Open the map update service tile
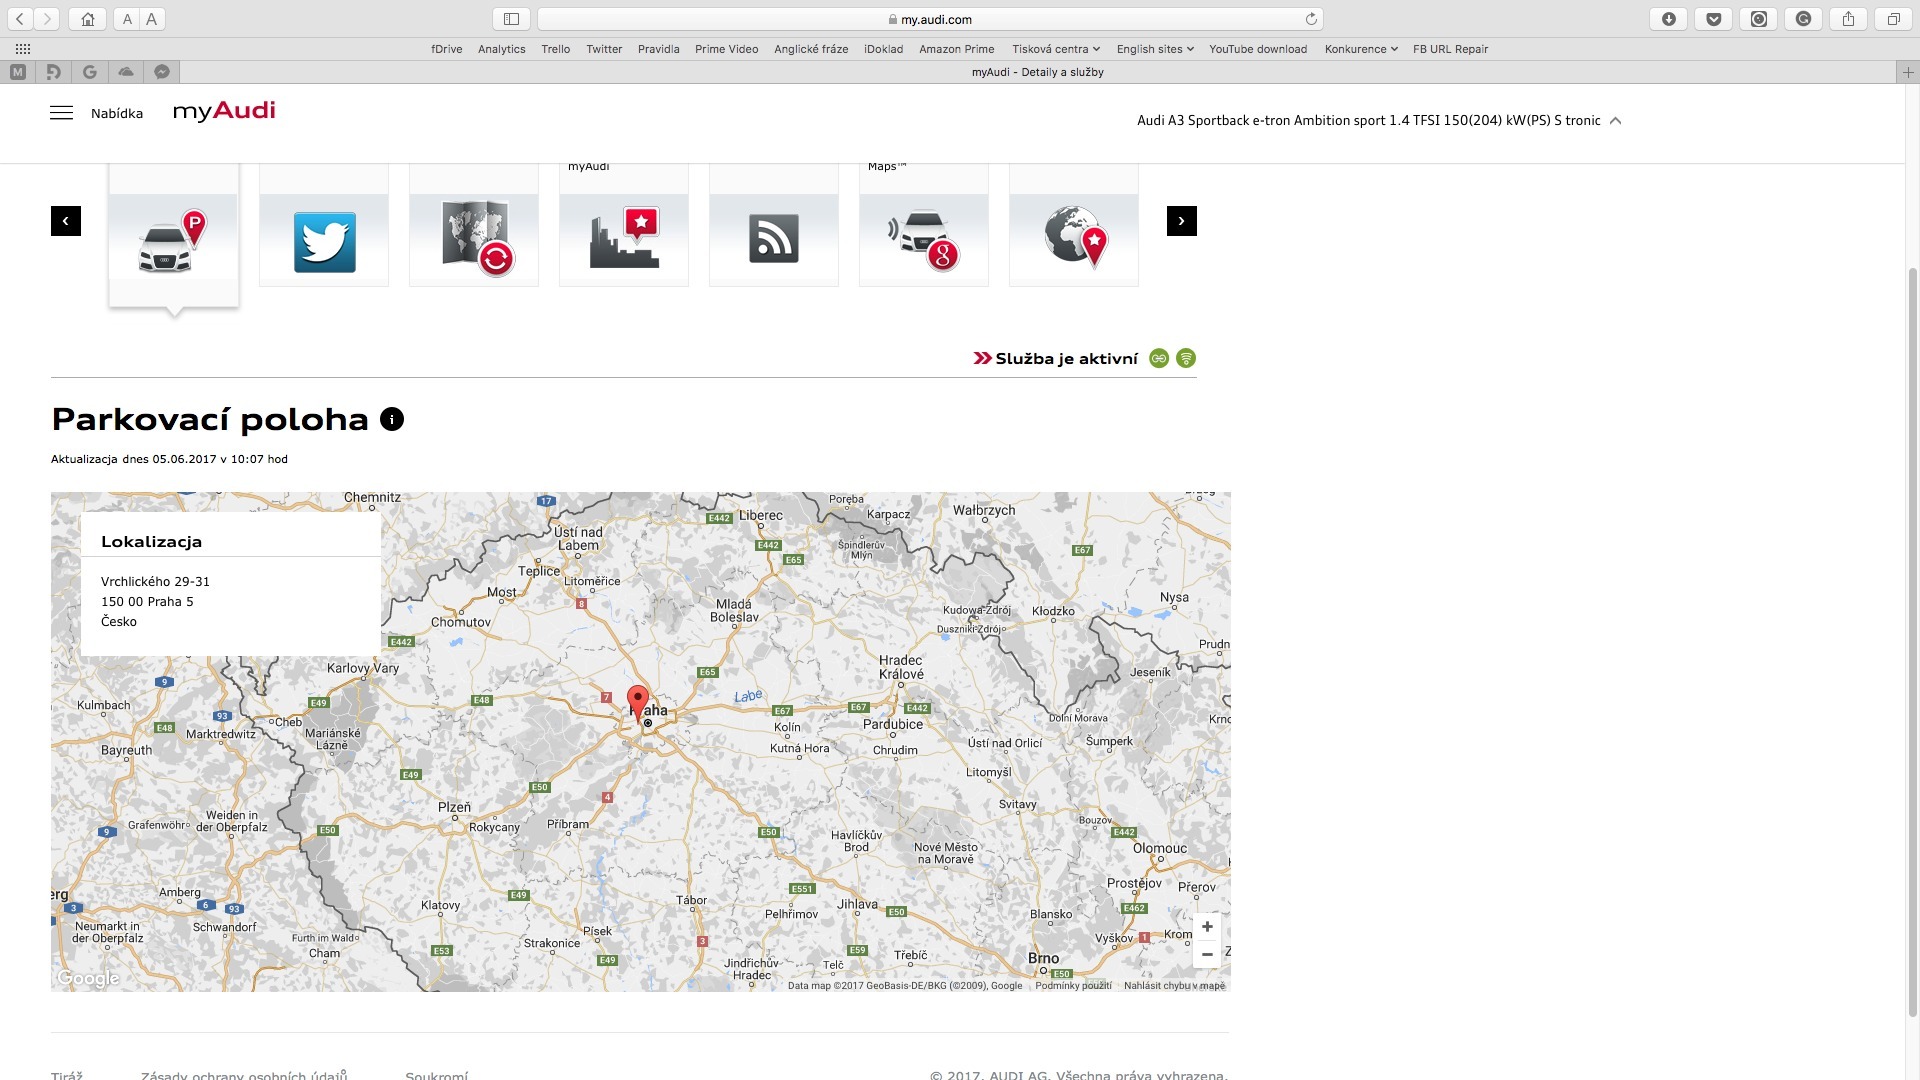This screenshot has width=1920, height=1080. coord(474,240)
